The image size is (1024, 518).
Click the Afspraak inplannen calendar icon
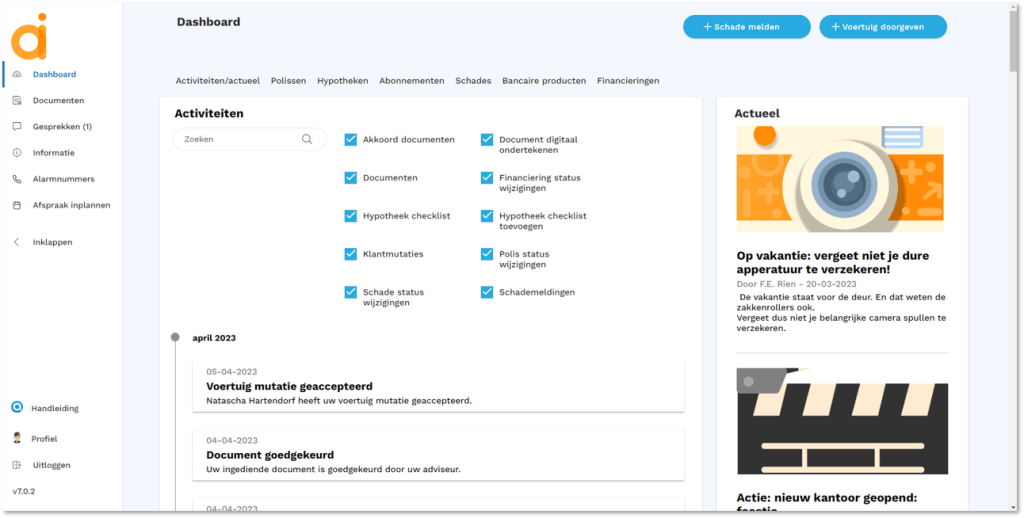click(x=17, y=205)
